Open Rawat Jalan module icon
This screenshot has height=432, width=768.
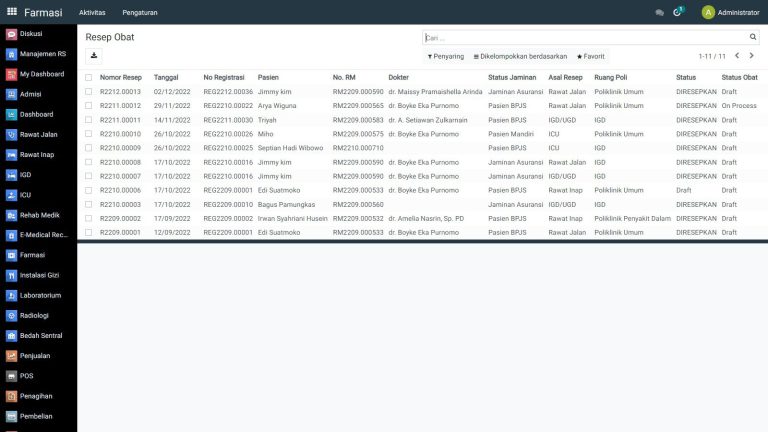tap(11, 135)
